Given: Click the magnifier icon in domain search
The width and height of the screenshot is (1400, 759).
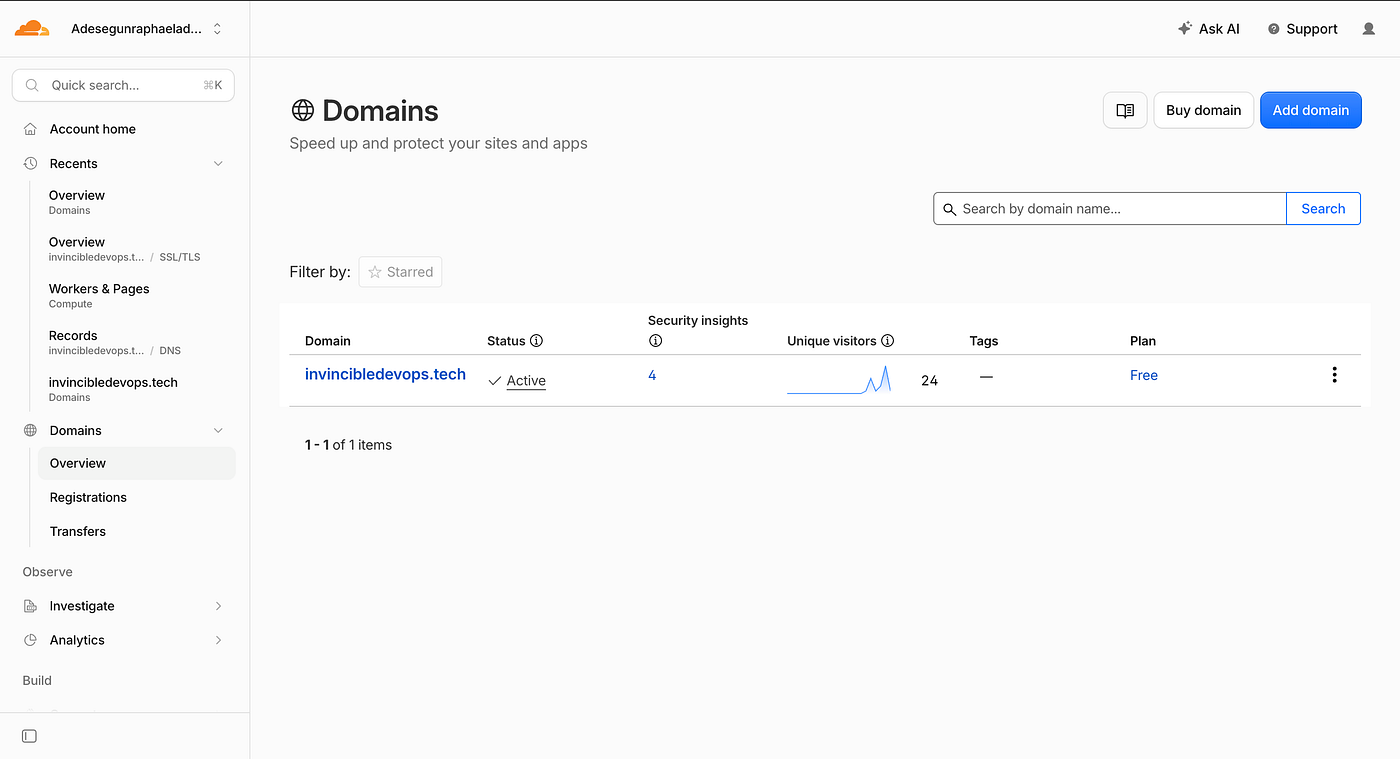Looking at the screenshot, I should tap(950, 209).
